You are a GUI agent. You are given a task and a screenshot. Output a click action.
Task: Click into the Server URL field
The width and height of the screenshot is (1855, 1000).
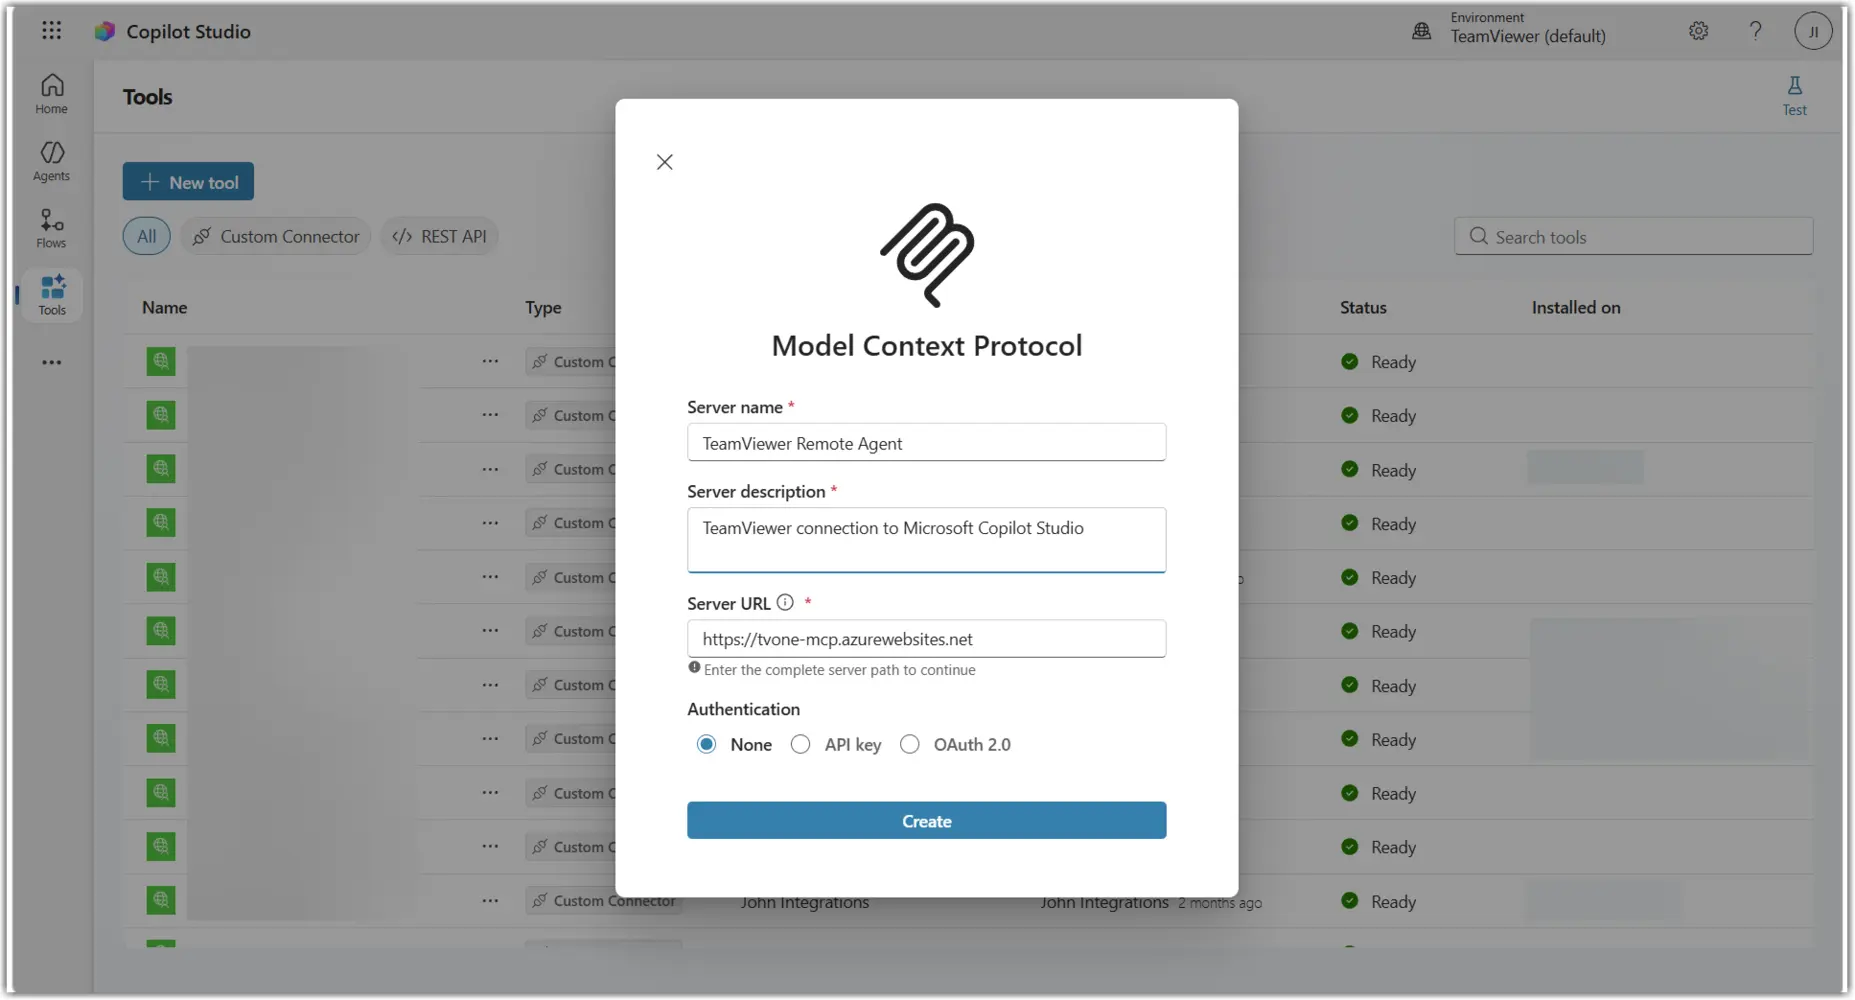pos(926,638)
